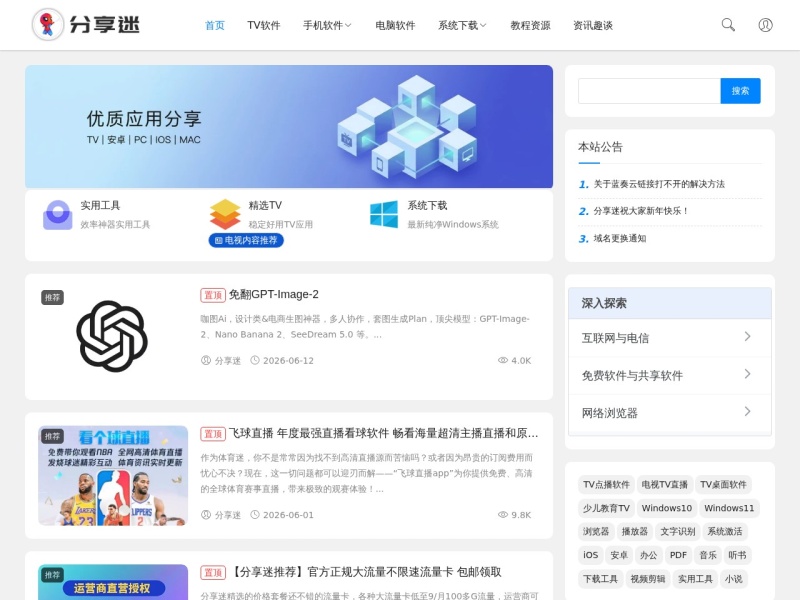Select the iOS tag

coord(590,555)
